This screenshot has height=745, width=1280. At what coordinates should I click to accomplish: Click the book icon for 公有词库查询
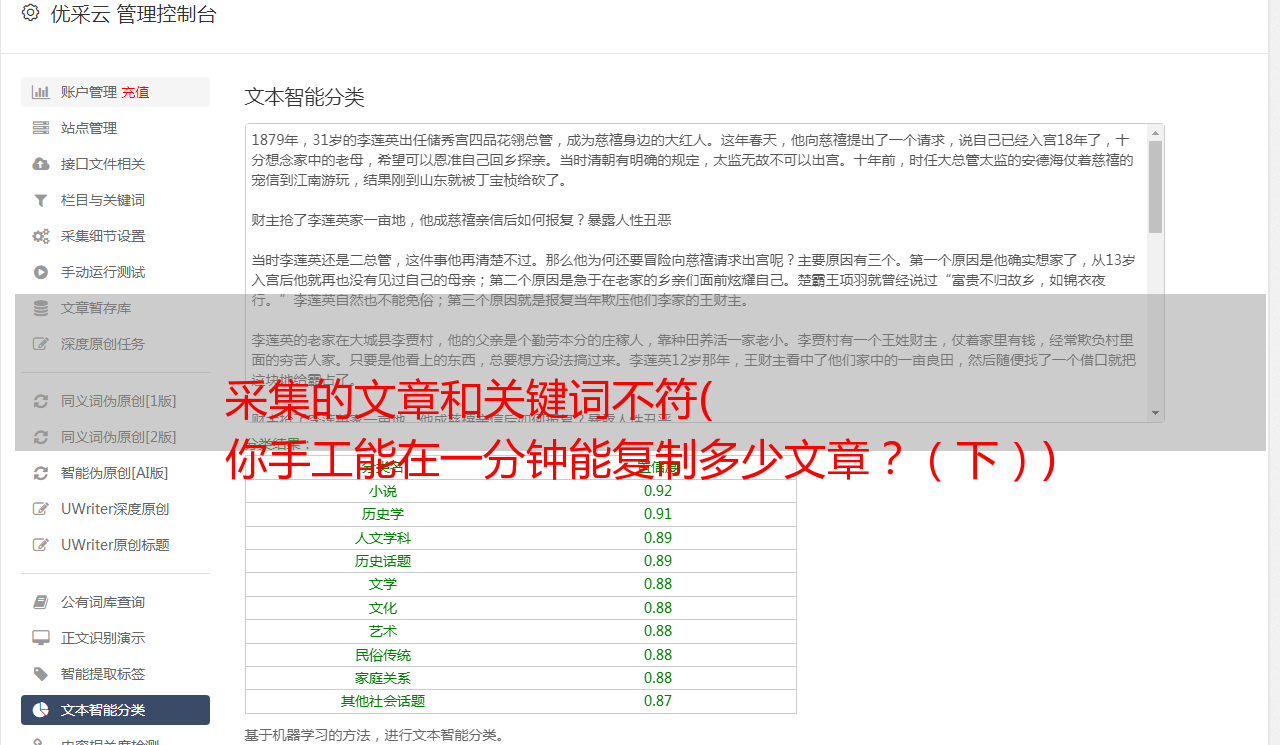pos(41,602)
